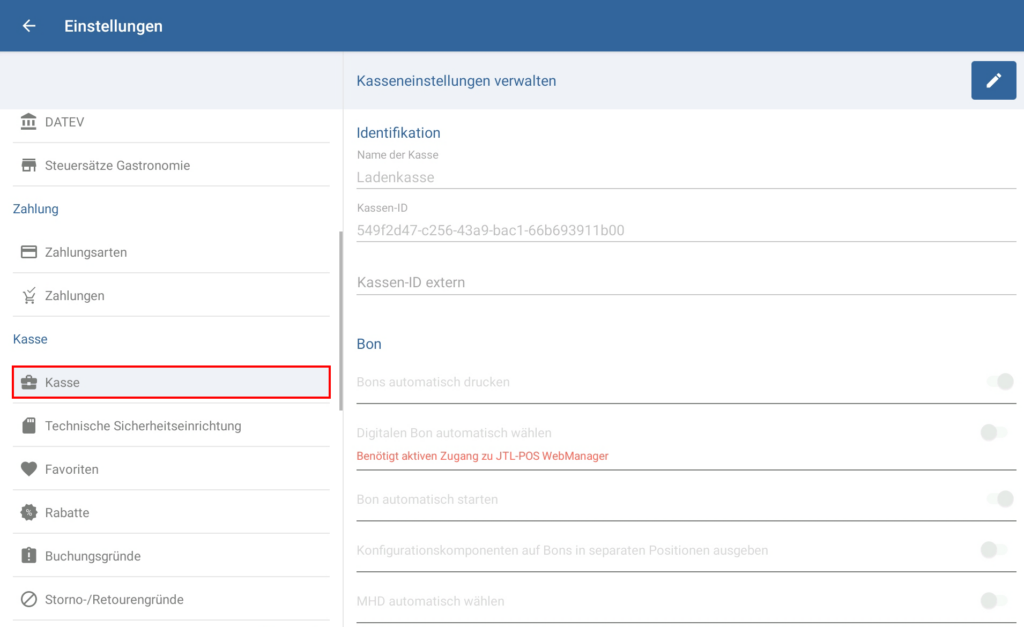Click the Zahlungen cart icon
The width and height of the screenshot is (1024, 627).
click(29, 296)
